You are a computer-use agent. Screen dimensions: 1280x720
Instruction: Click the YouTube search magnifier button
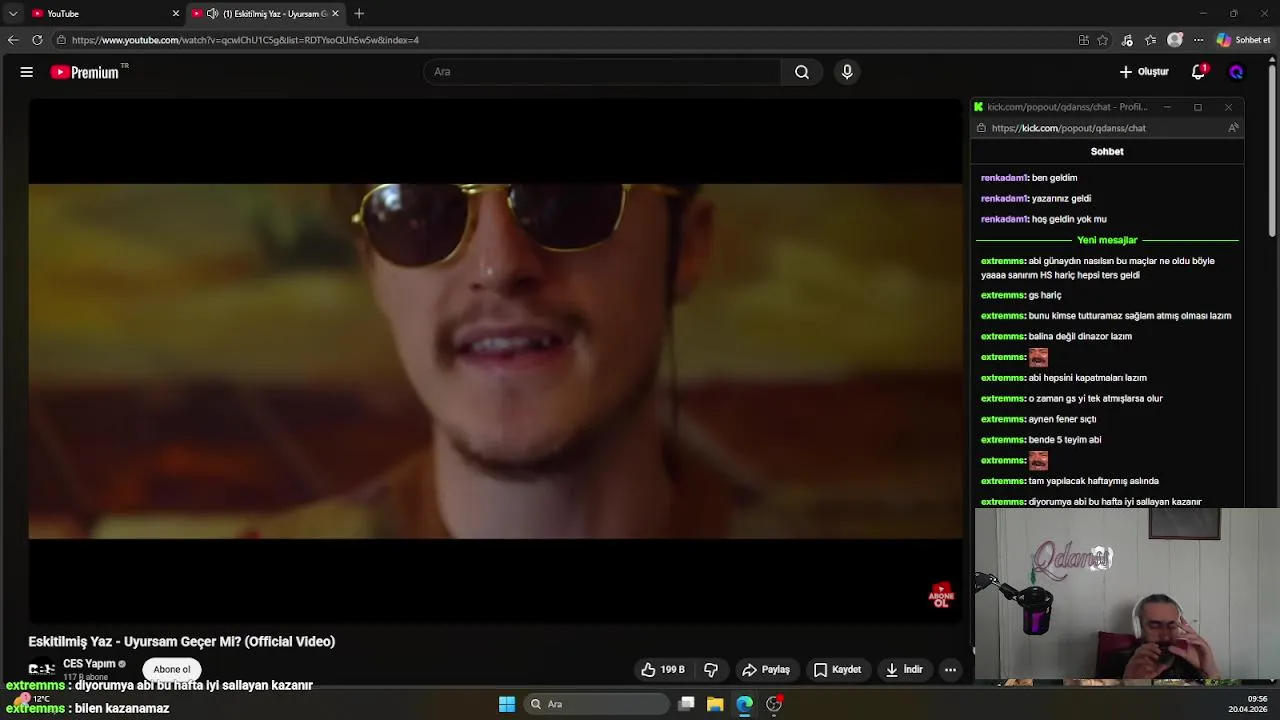point(802,72)
